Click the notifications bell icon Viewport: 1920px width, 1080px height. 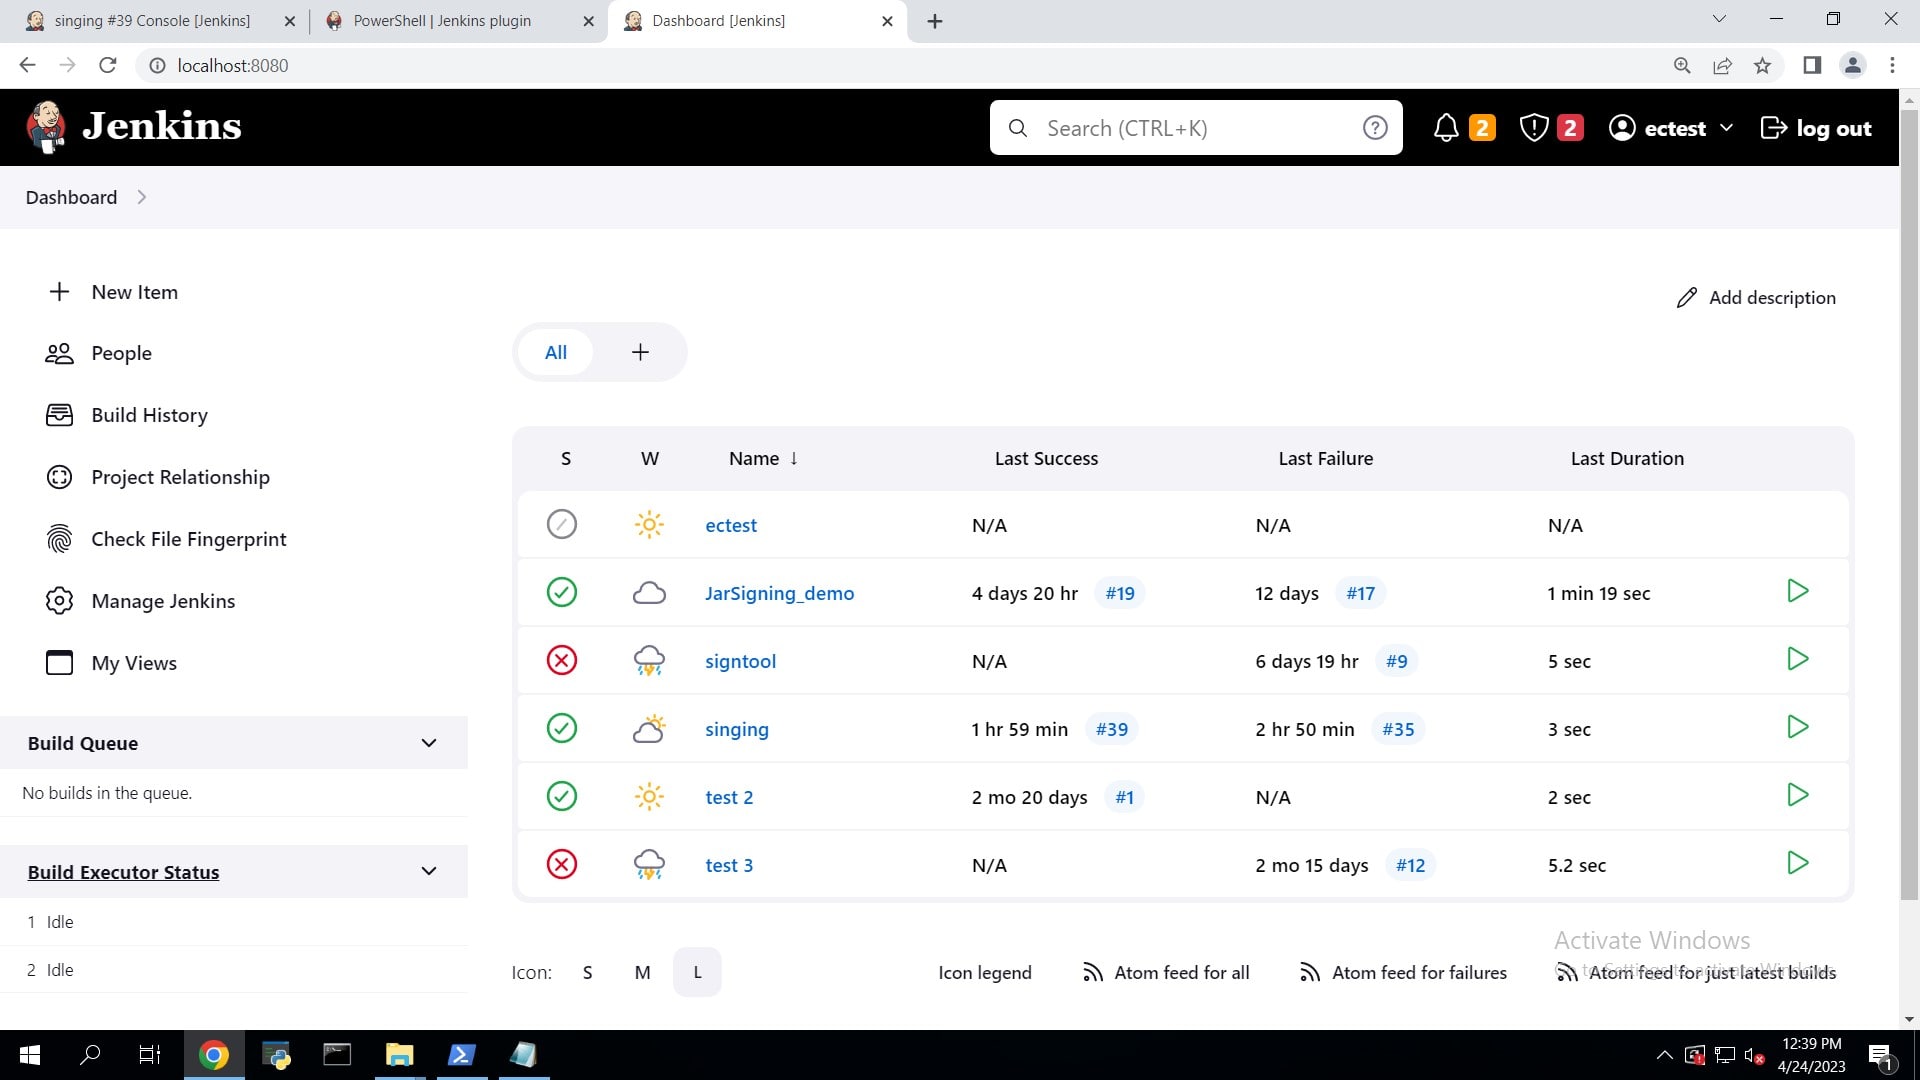1446,128
